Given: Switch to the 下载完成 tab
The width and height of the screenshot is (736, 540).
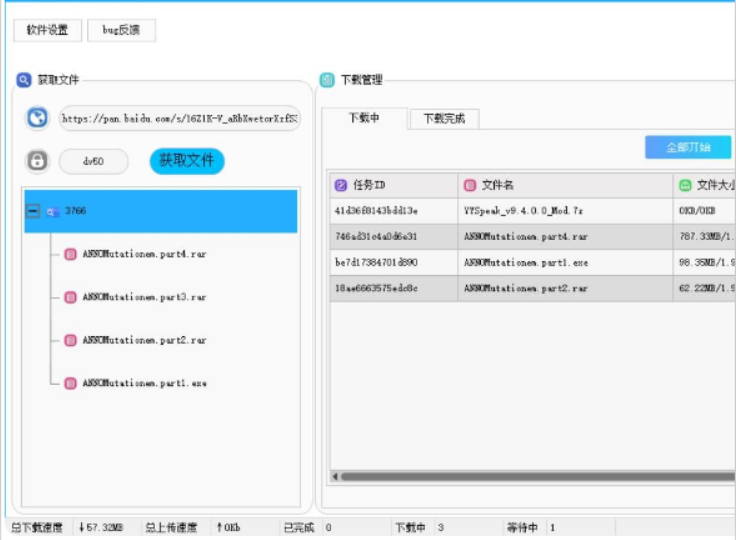Looking at the screenshot, I should 444,119.
